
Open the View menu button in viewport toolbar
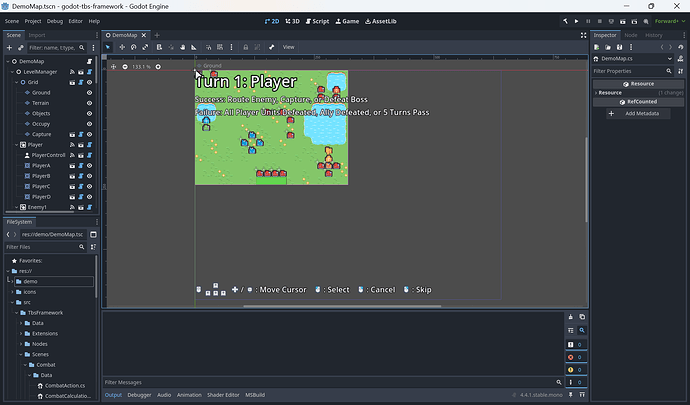(x=288, y=47)
